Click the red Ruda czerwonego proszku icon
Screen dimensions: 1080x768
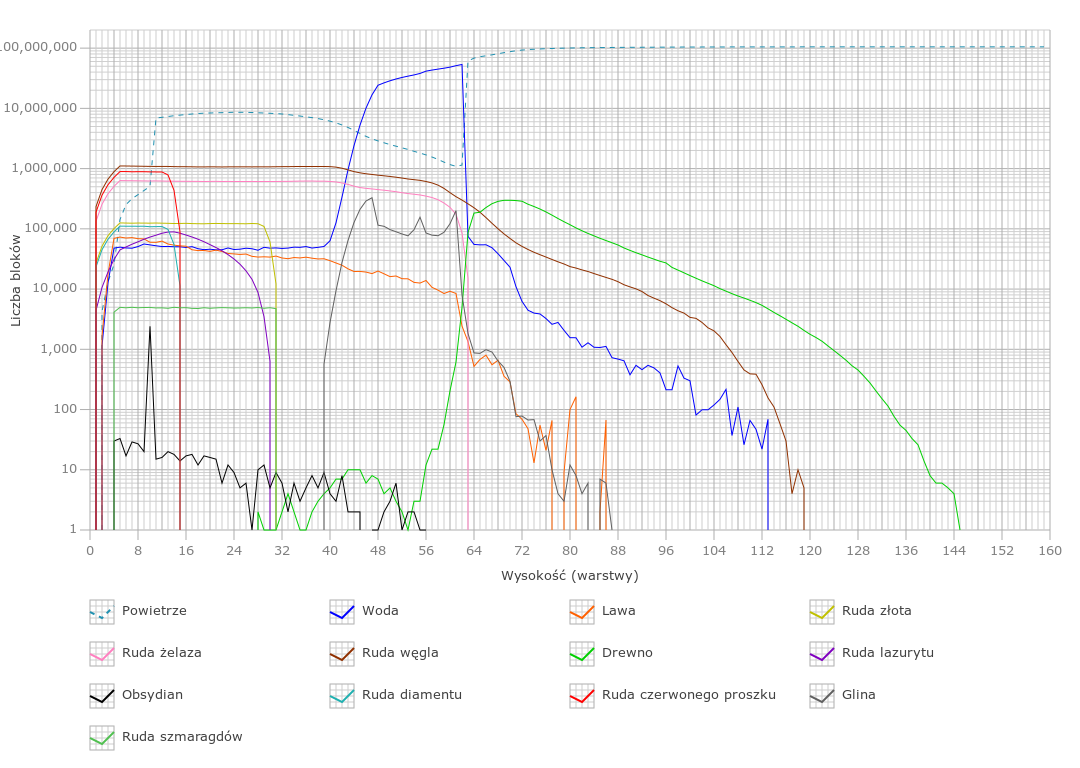click(582, 695)
